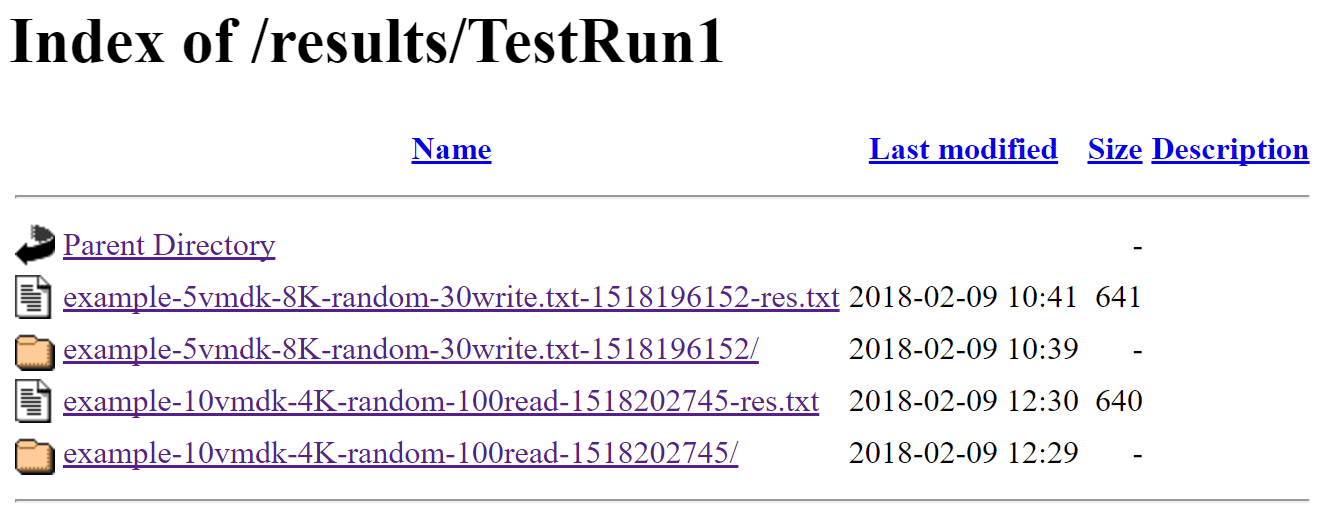
Task: Sort the listing by the Size header
Action: click(x=1114, y=150)
